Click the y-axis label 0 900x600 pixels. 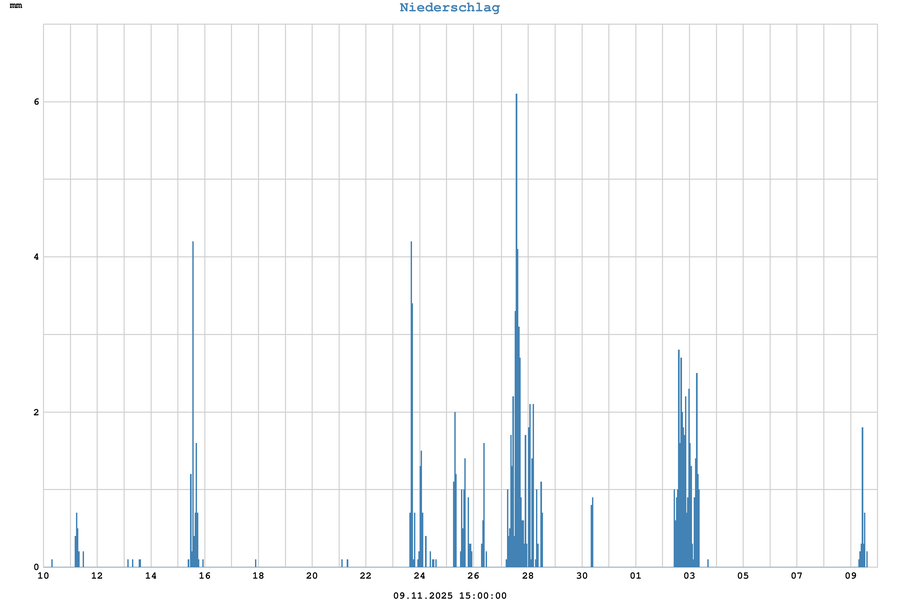point(34,567)
